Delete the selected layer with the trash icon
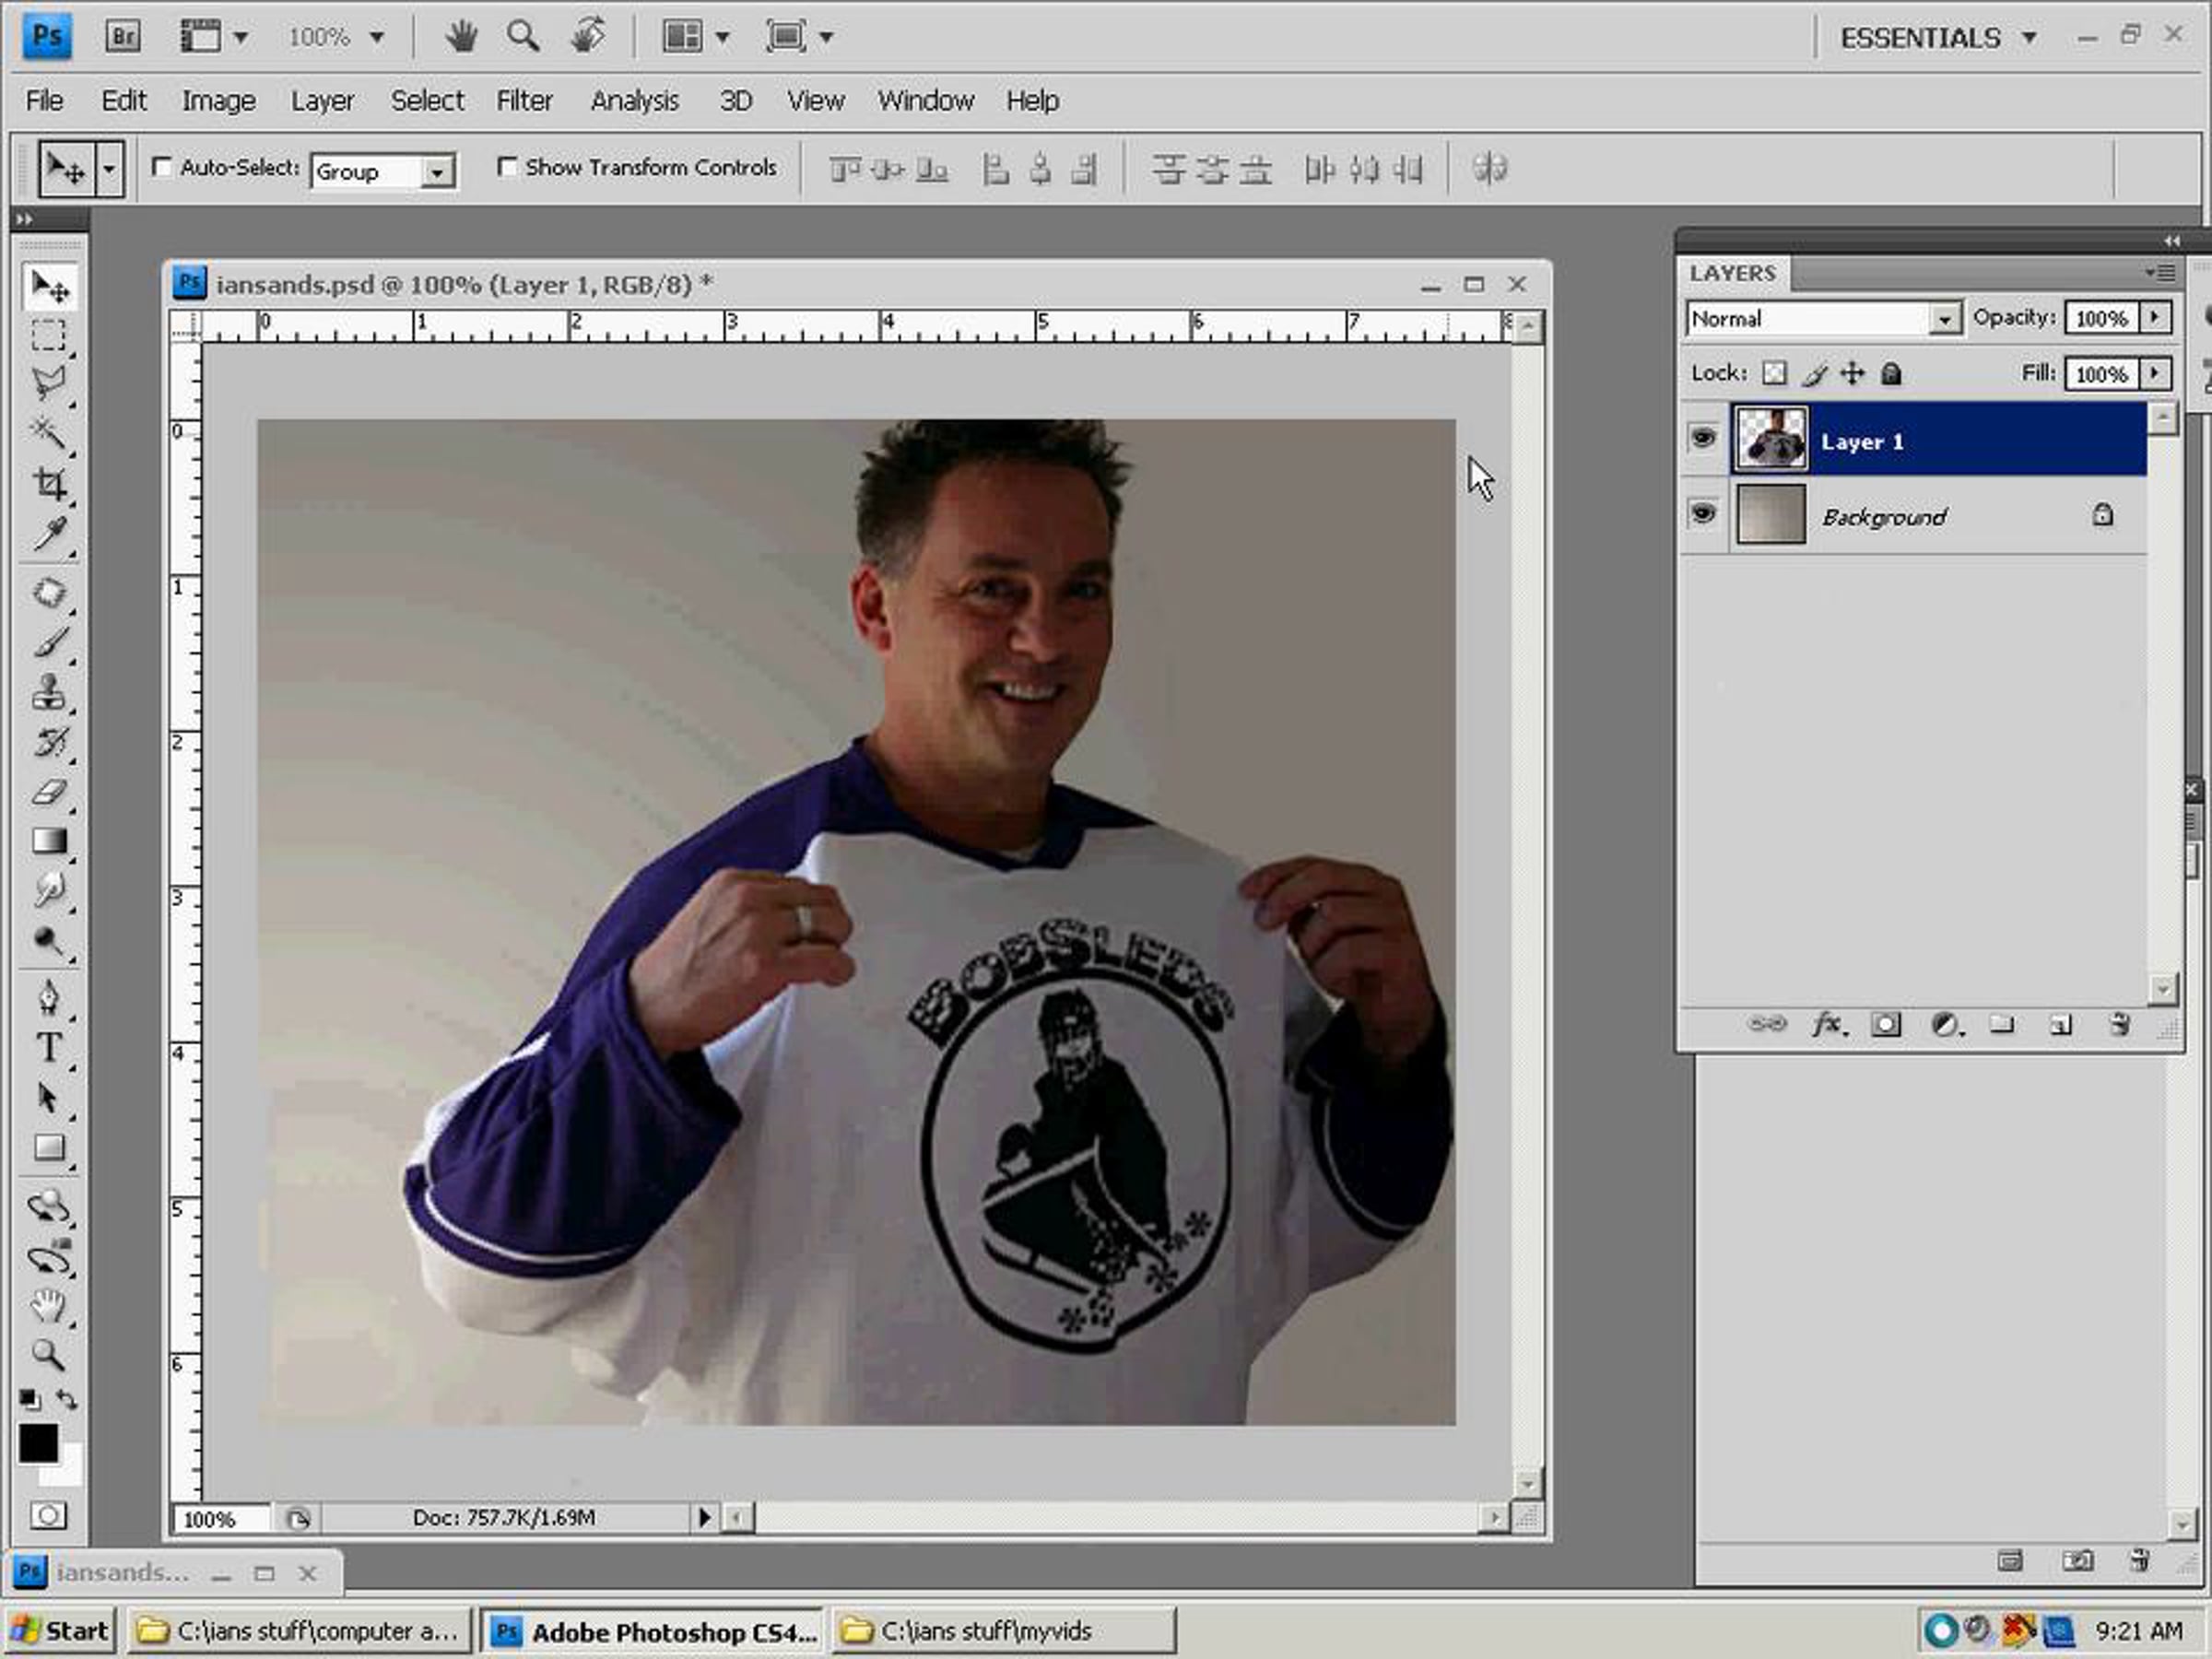The height and width of the screenshot is (1659, 2212). tap(2119, 1024)
